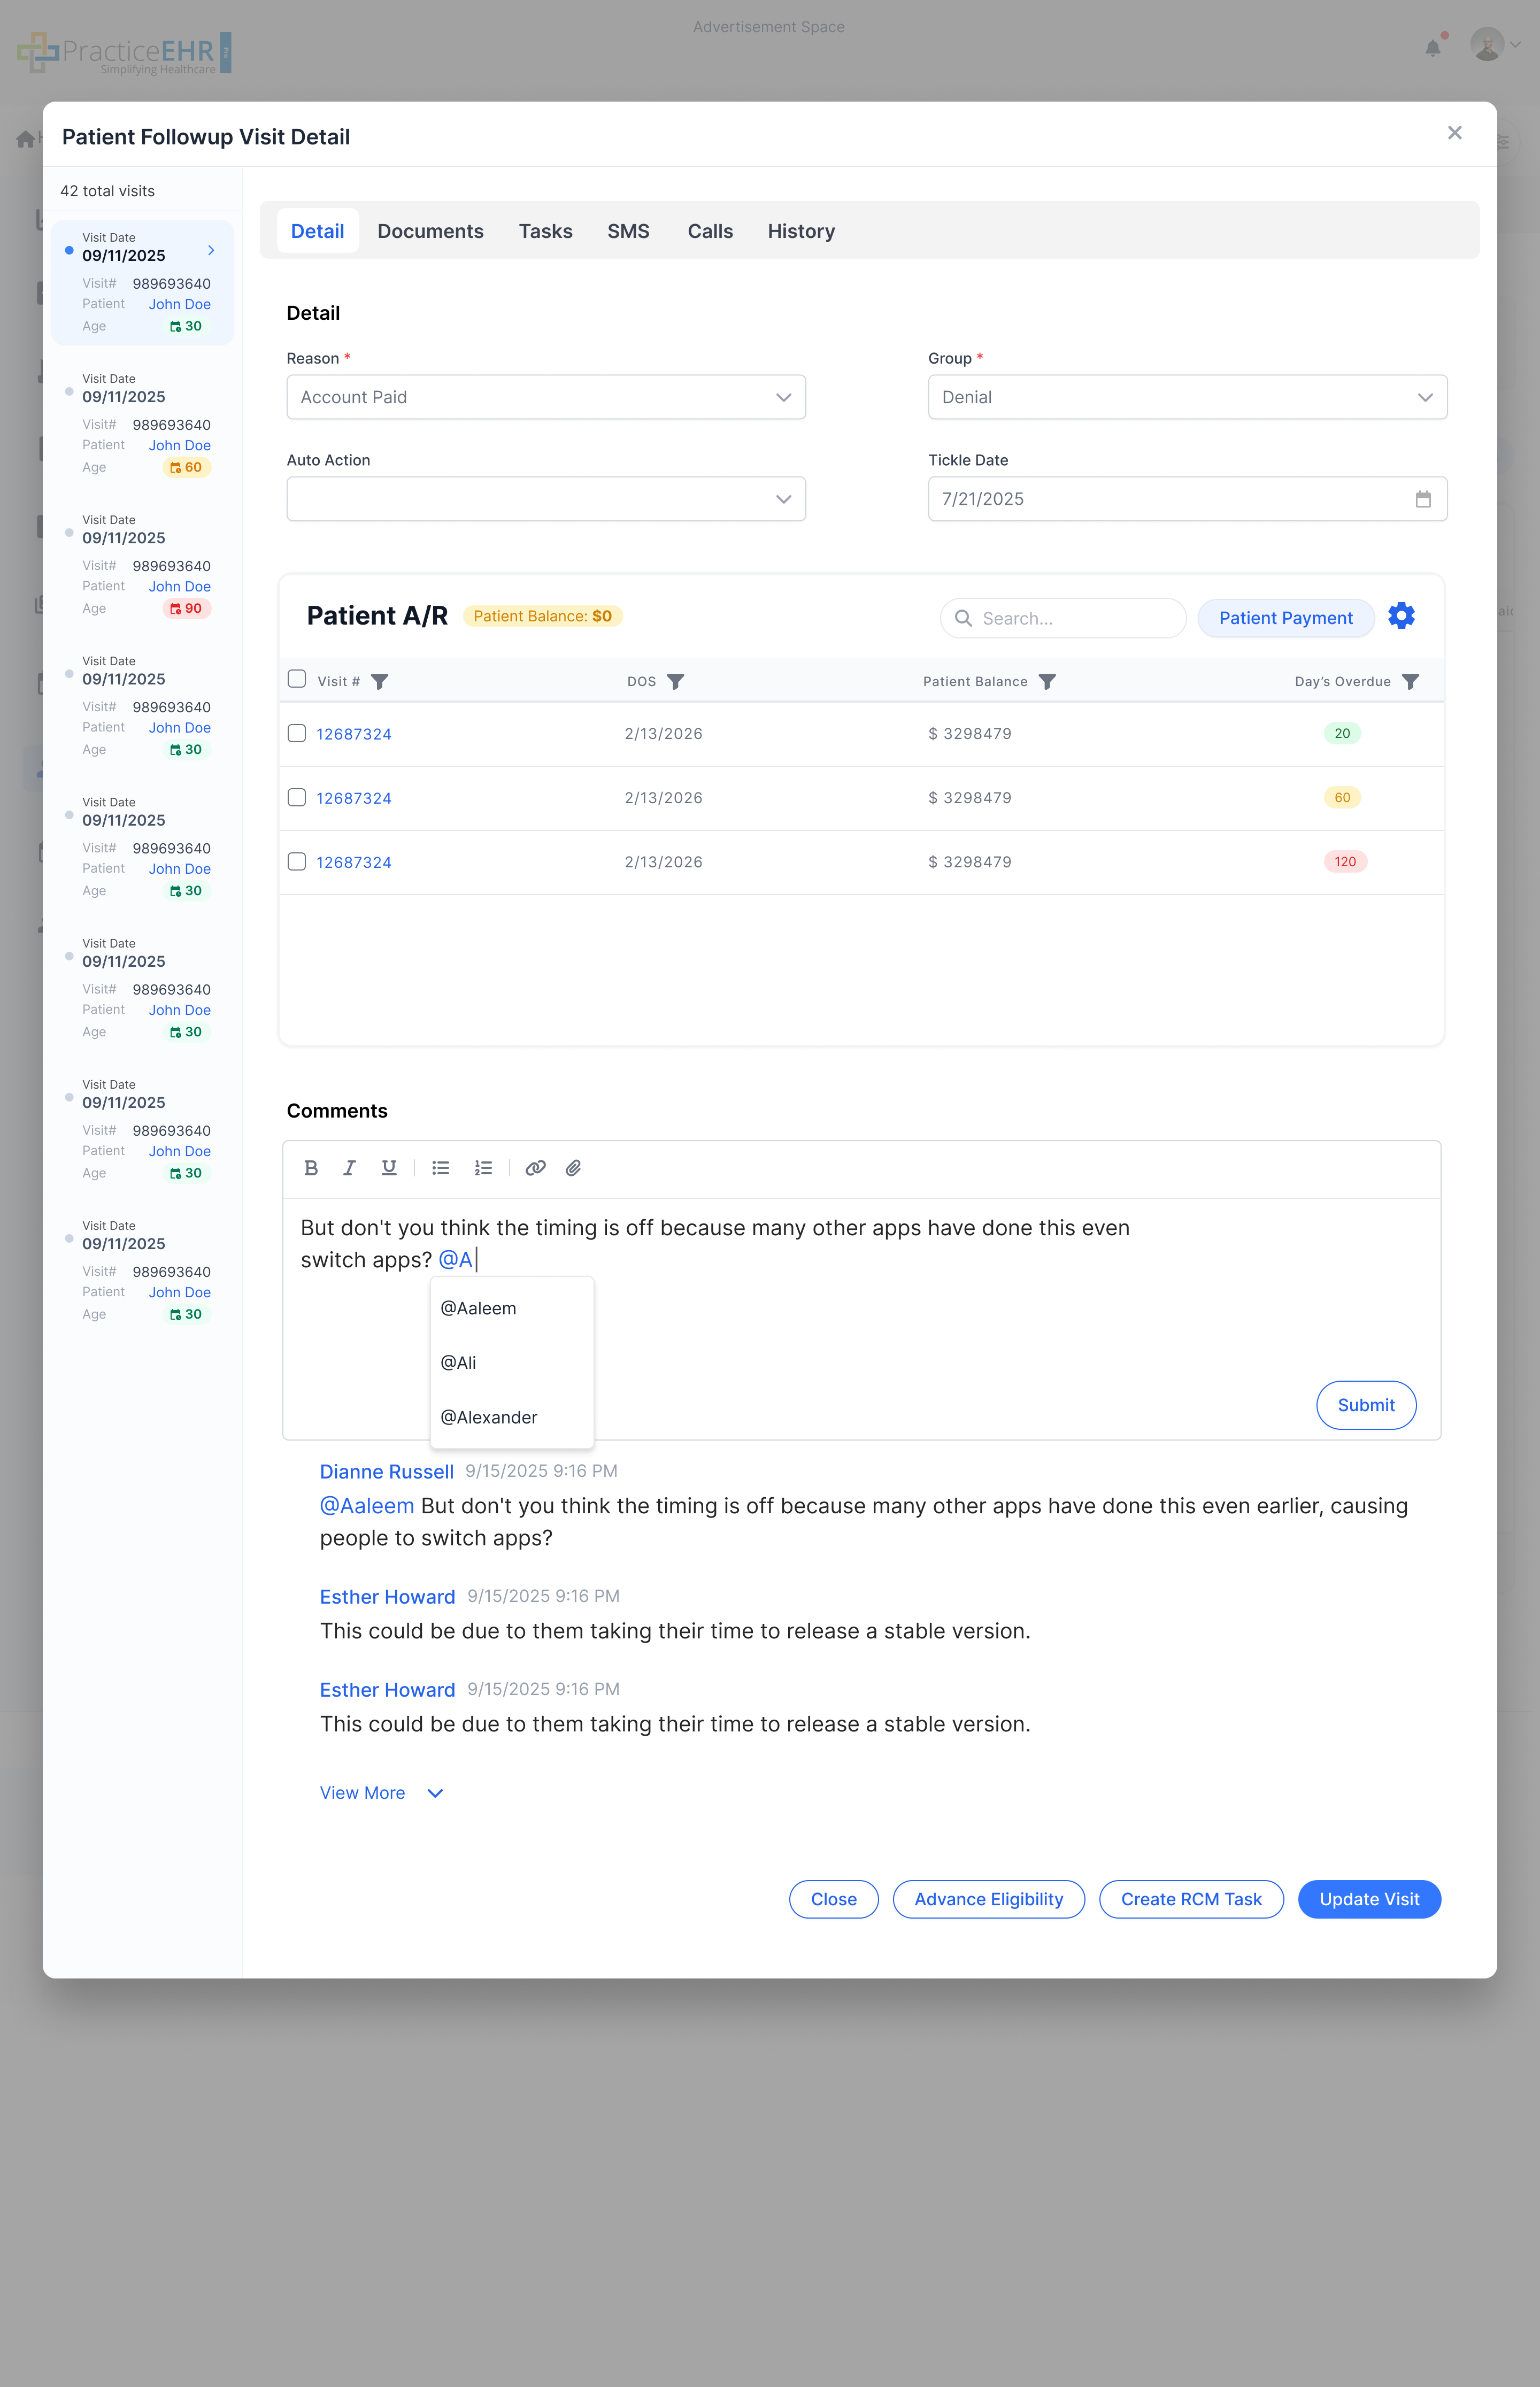Click the Underline formatting icon

pyautogui.click(x=389, y=1168)
